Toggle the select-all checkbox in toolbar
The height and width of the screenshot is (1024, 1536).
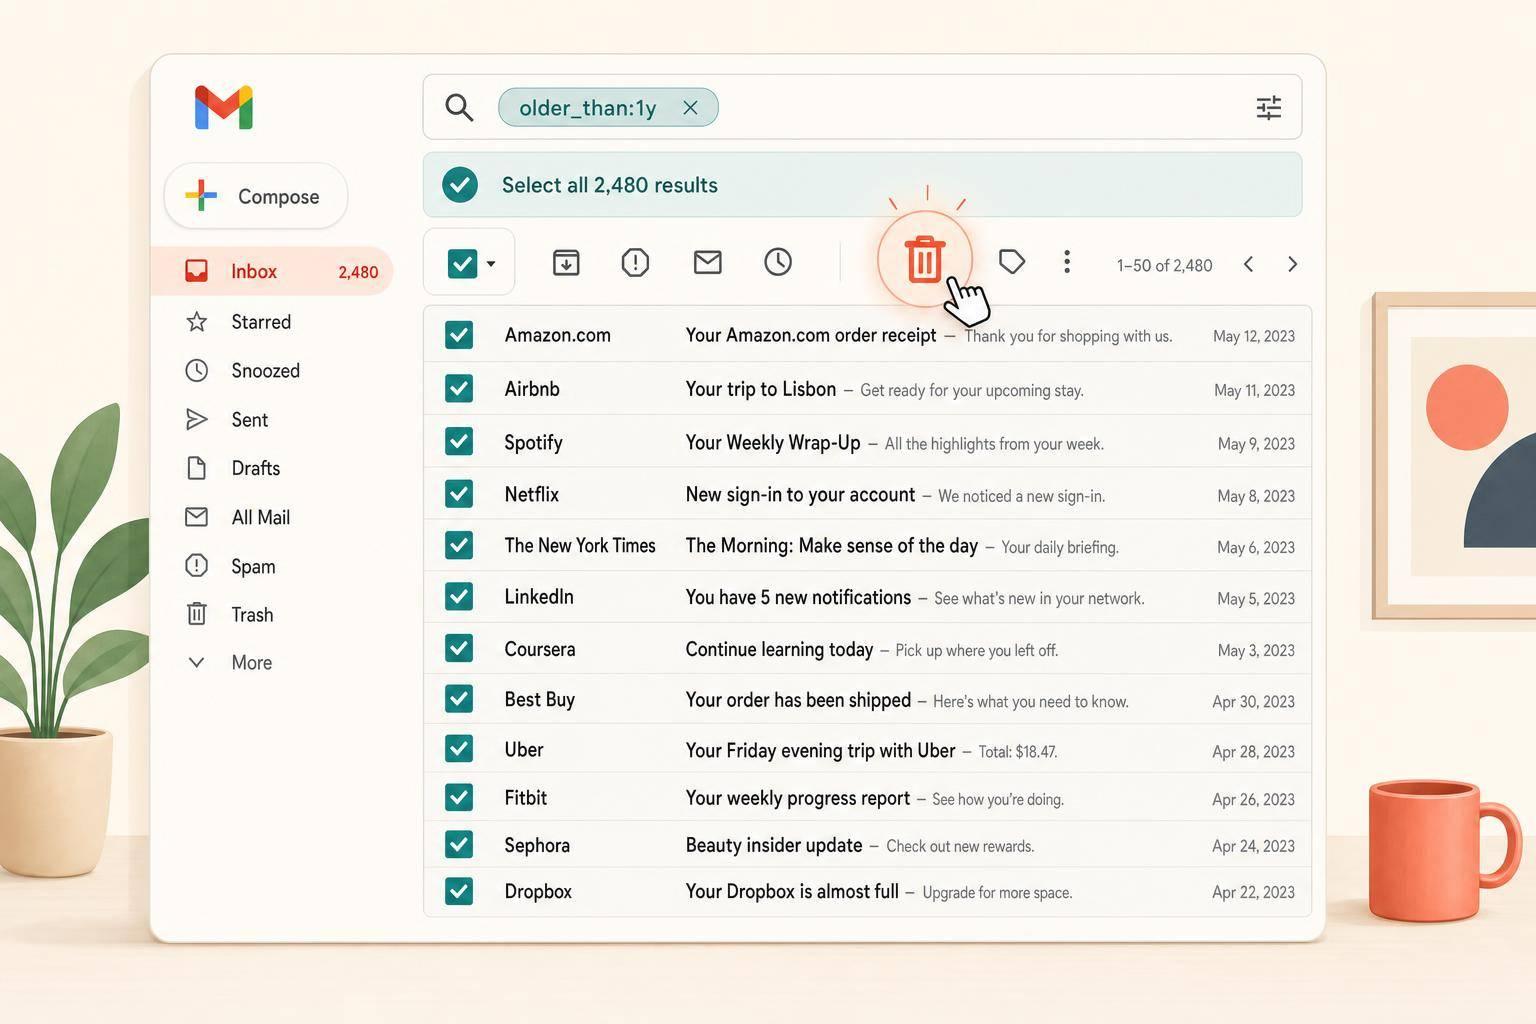coord(462,264)
